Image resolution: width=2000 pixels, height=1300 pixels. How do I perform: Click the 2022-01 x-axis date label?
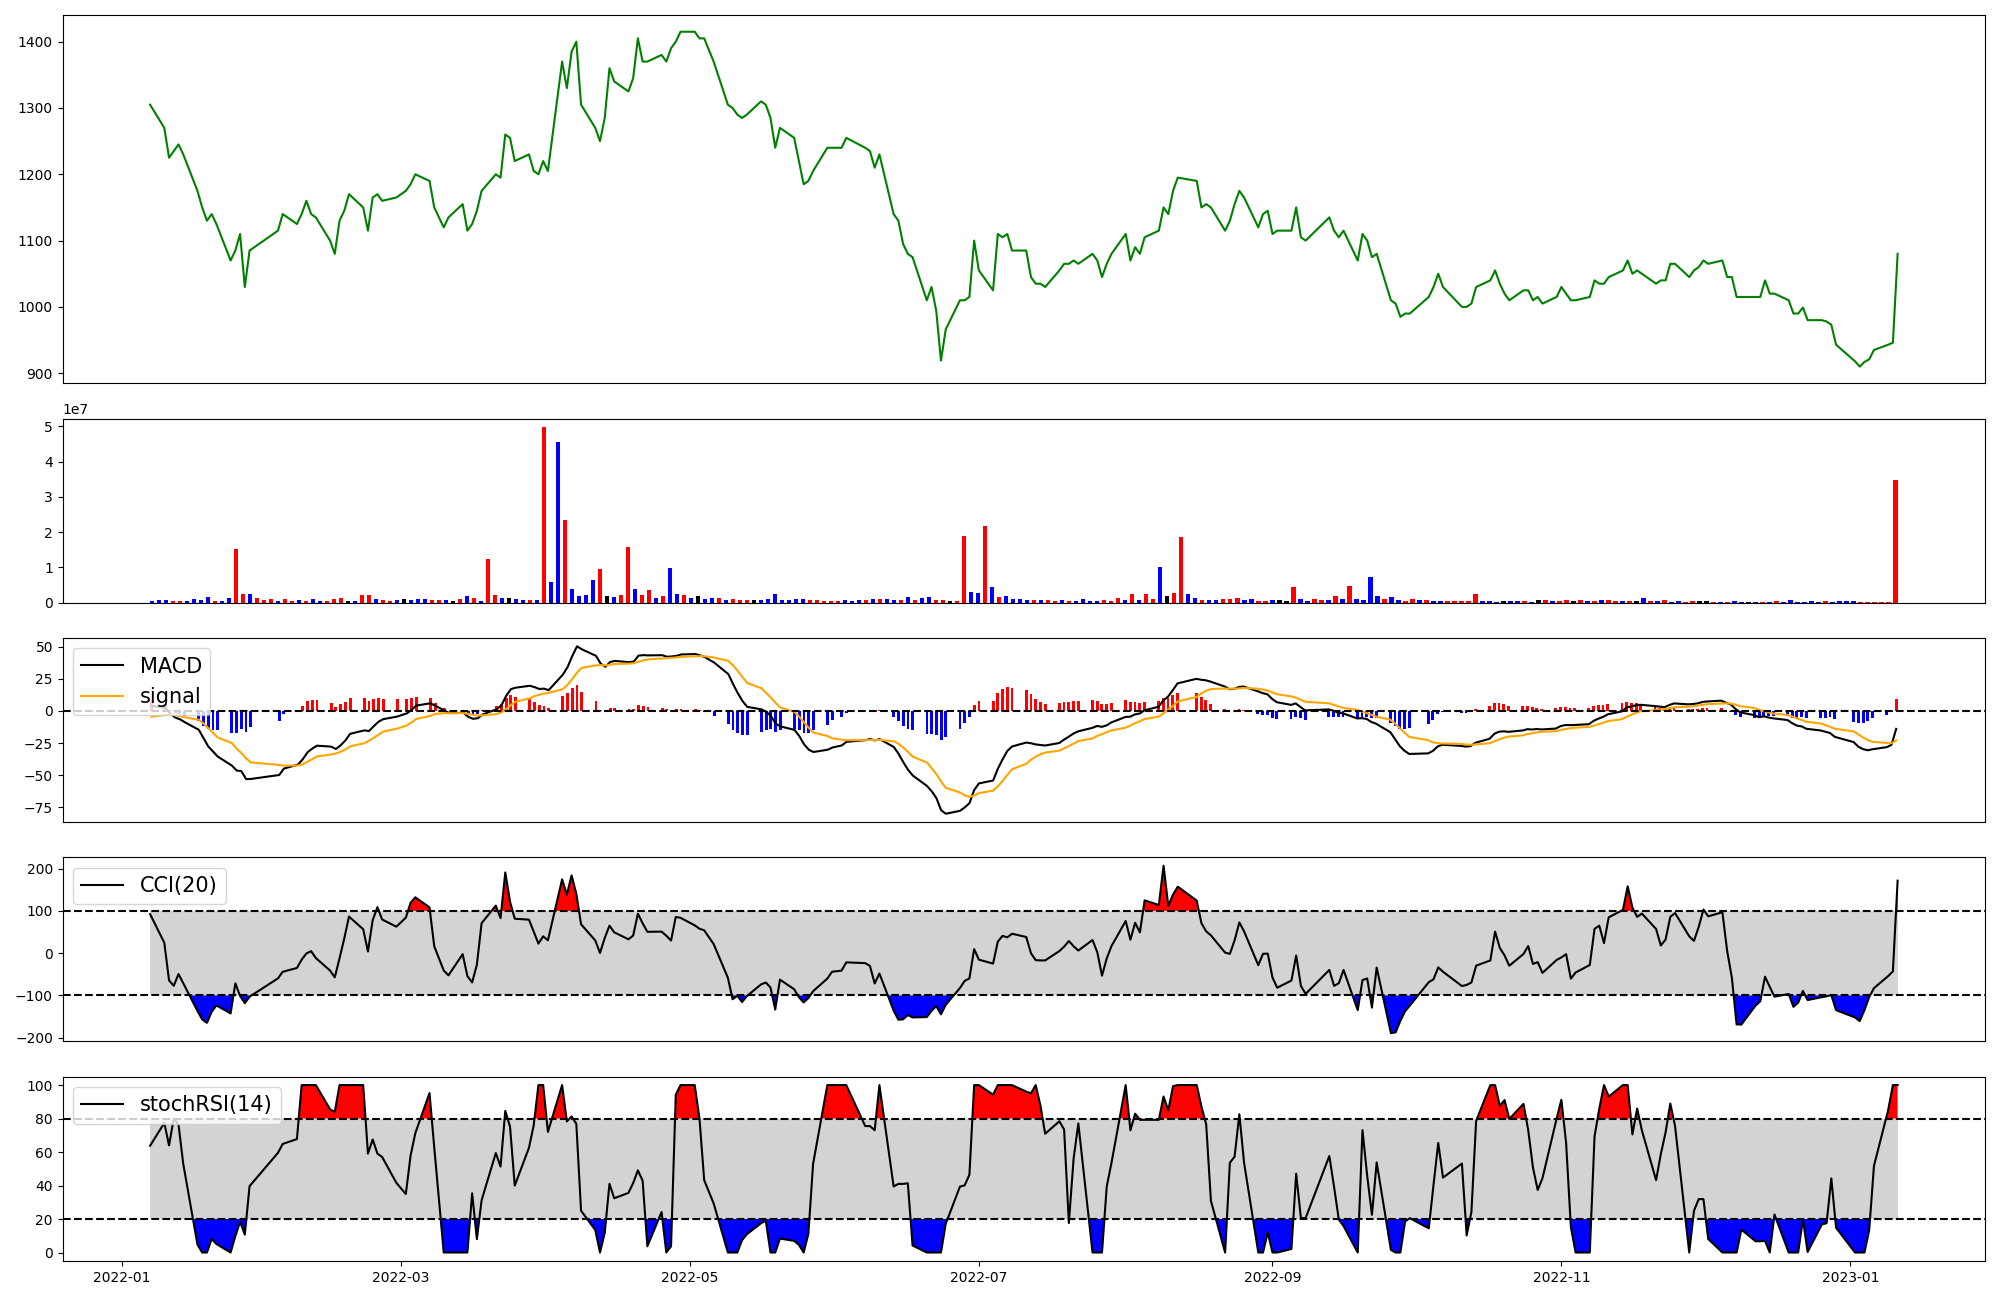[x=122, y=1277]
